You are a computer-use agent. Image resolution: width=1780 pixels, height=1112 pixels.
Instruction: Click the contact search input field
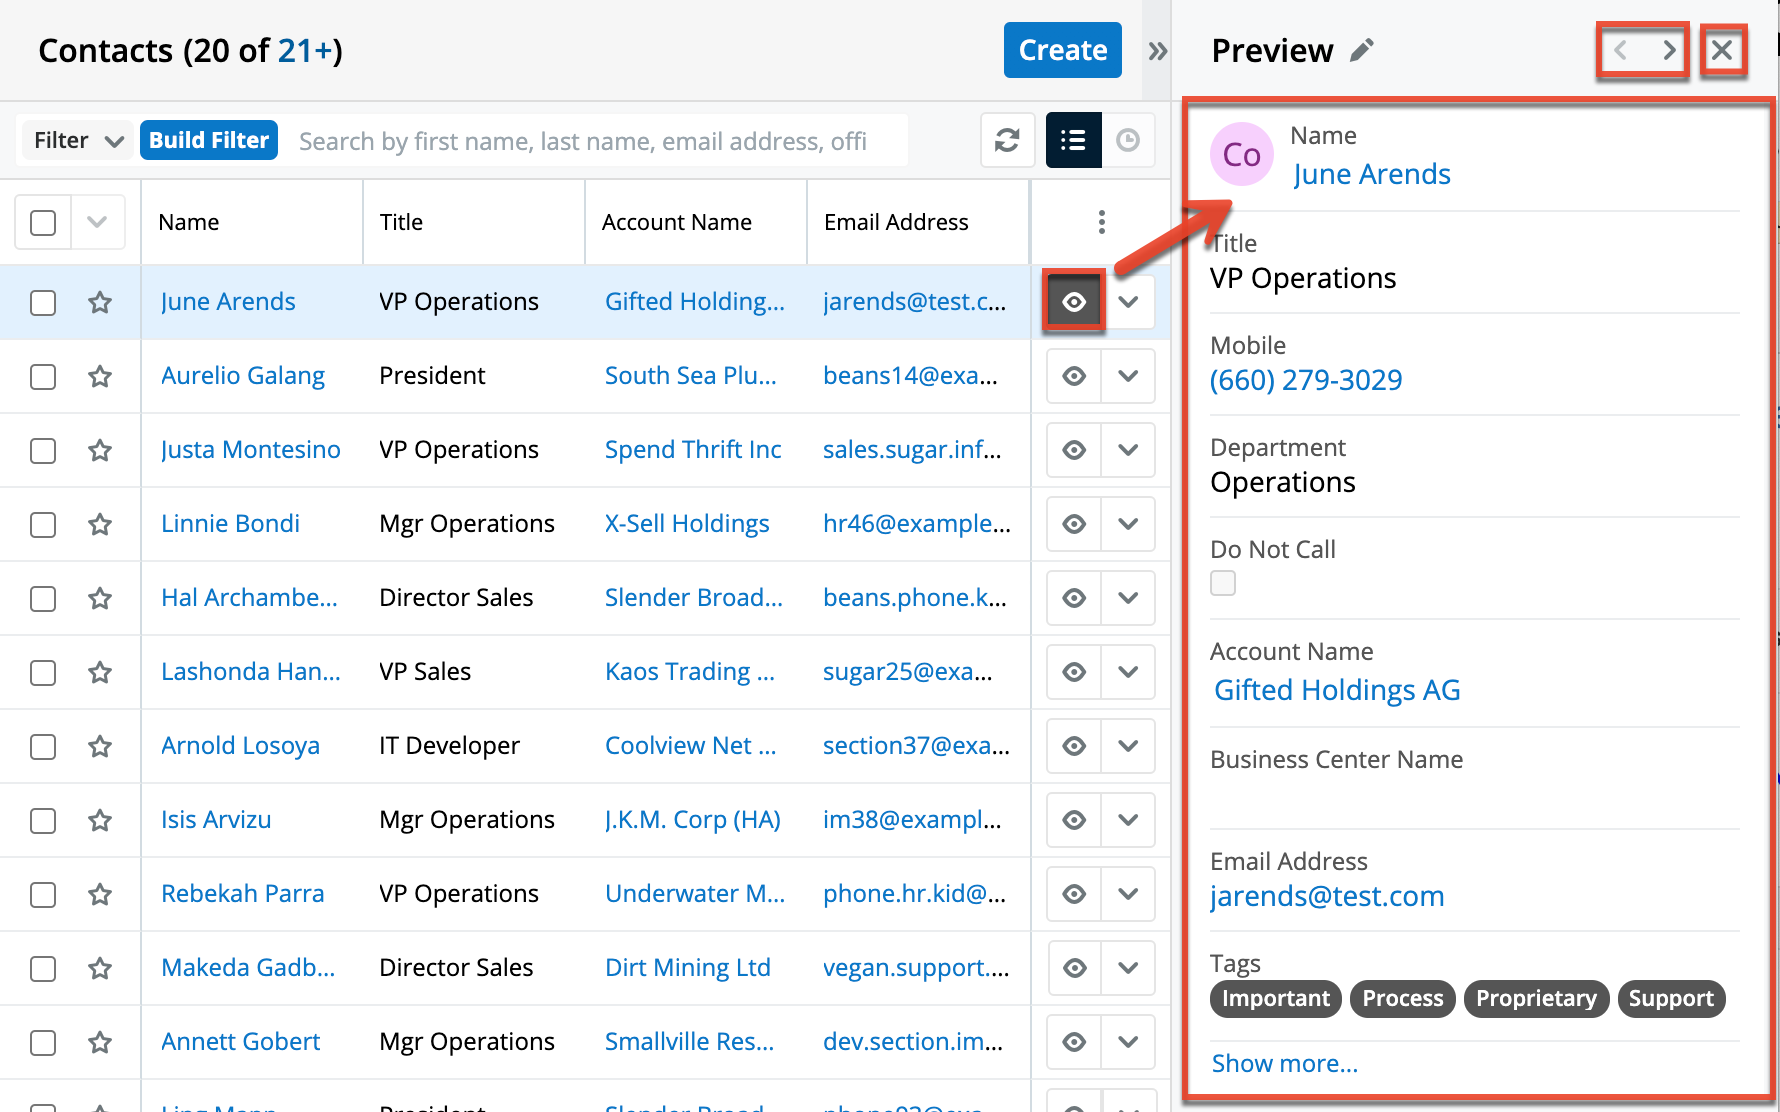coord(600,141)
